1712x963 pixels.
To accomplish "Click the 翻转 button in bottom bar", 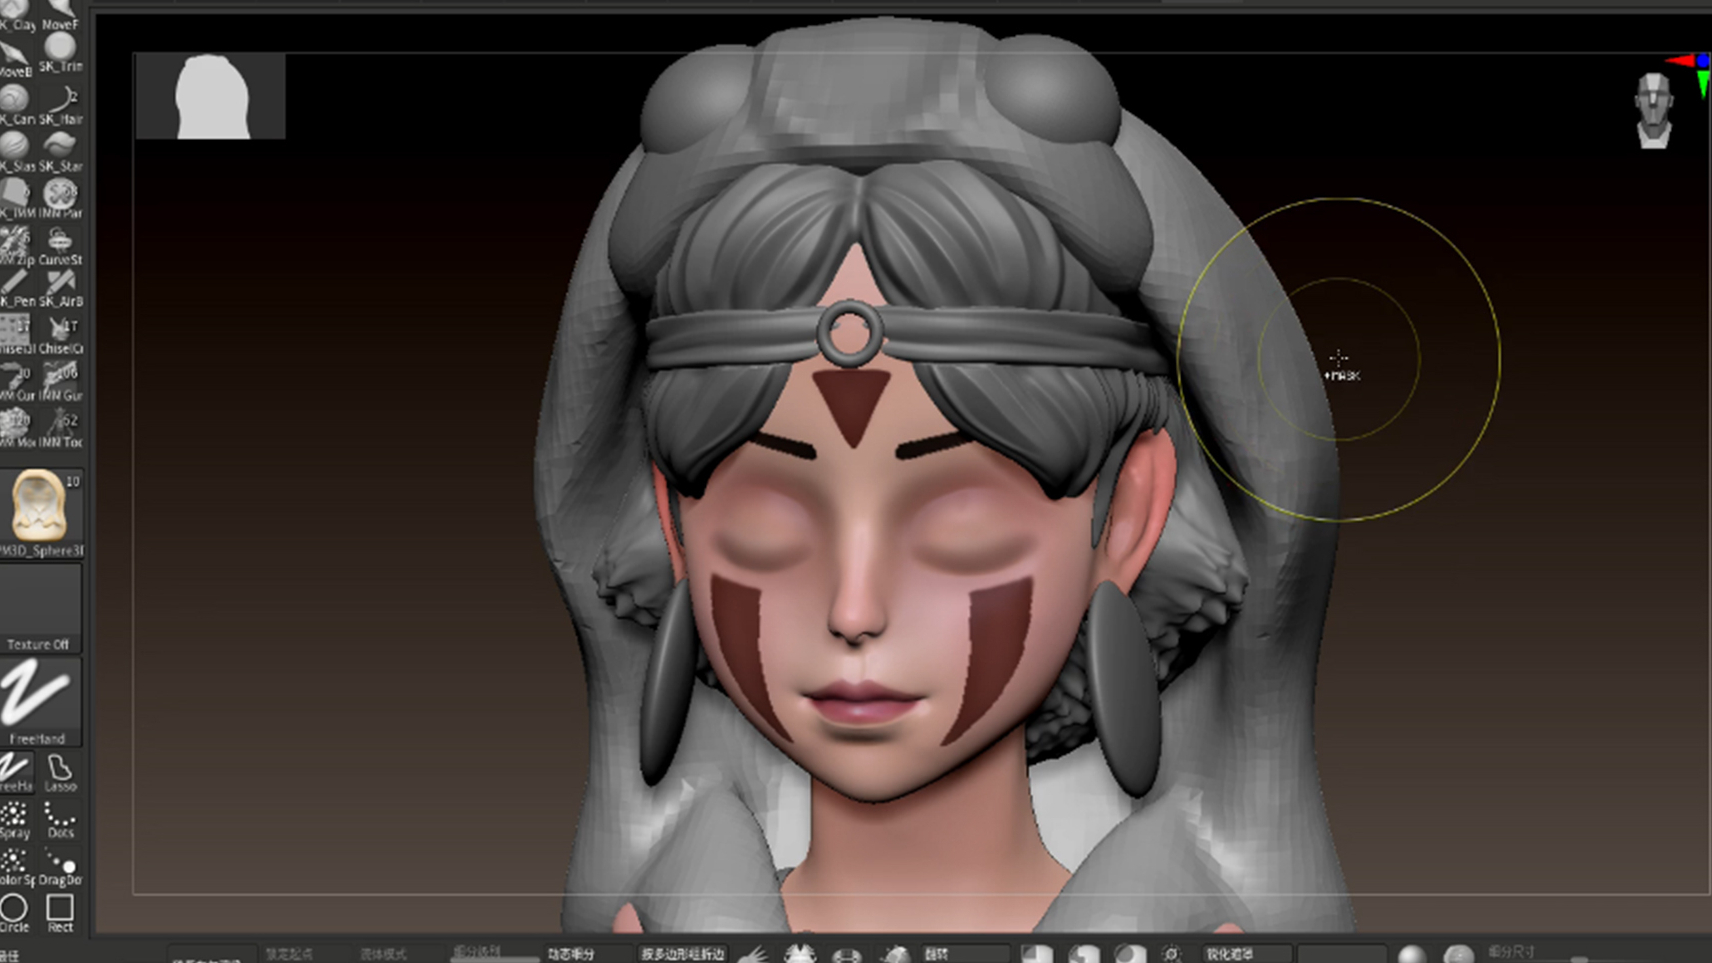I will tap(964, 953).
